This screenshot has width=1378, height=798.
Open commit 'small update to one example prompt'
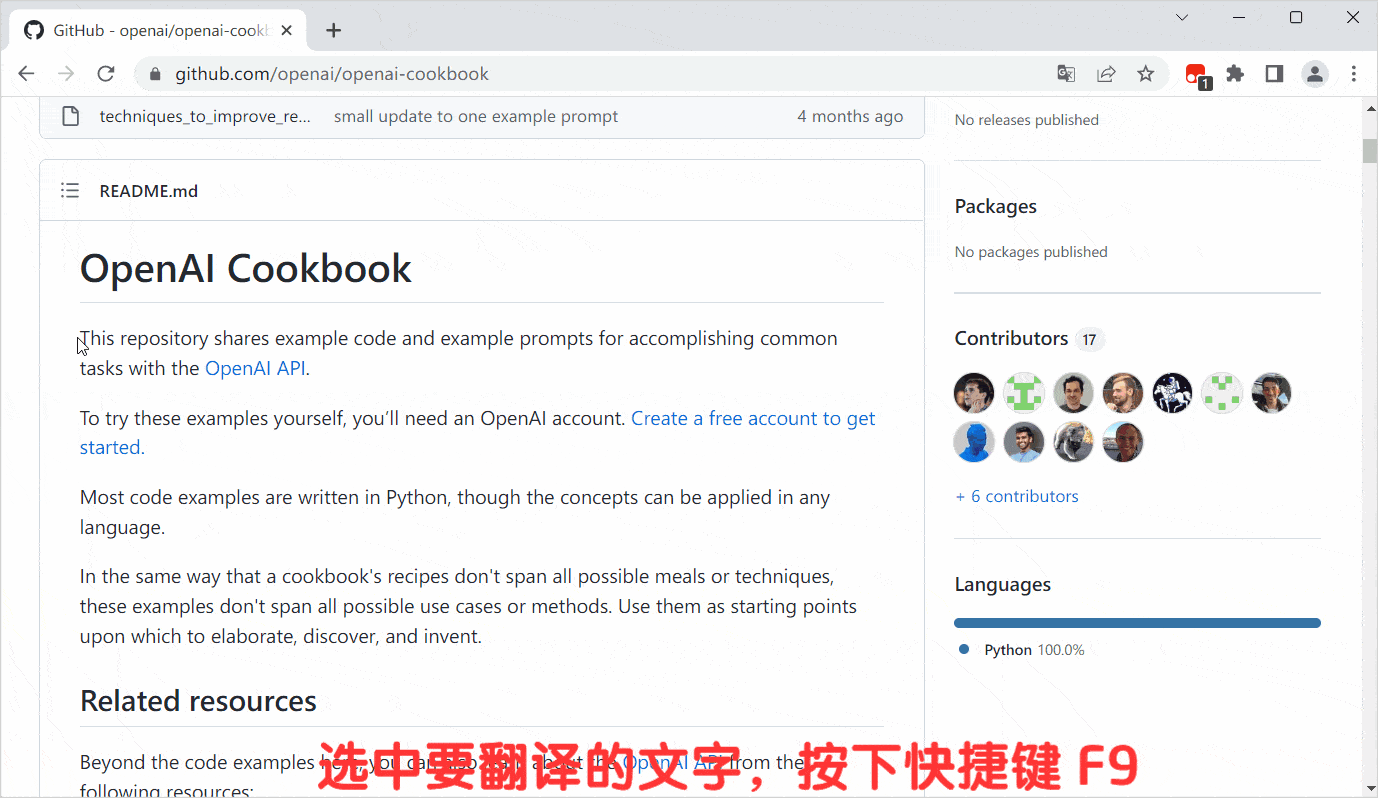click(x=476, y=117)
